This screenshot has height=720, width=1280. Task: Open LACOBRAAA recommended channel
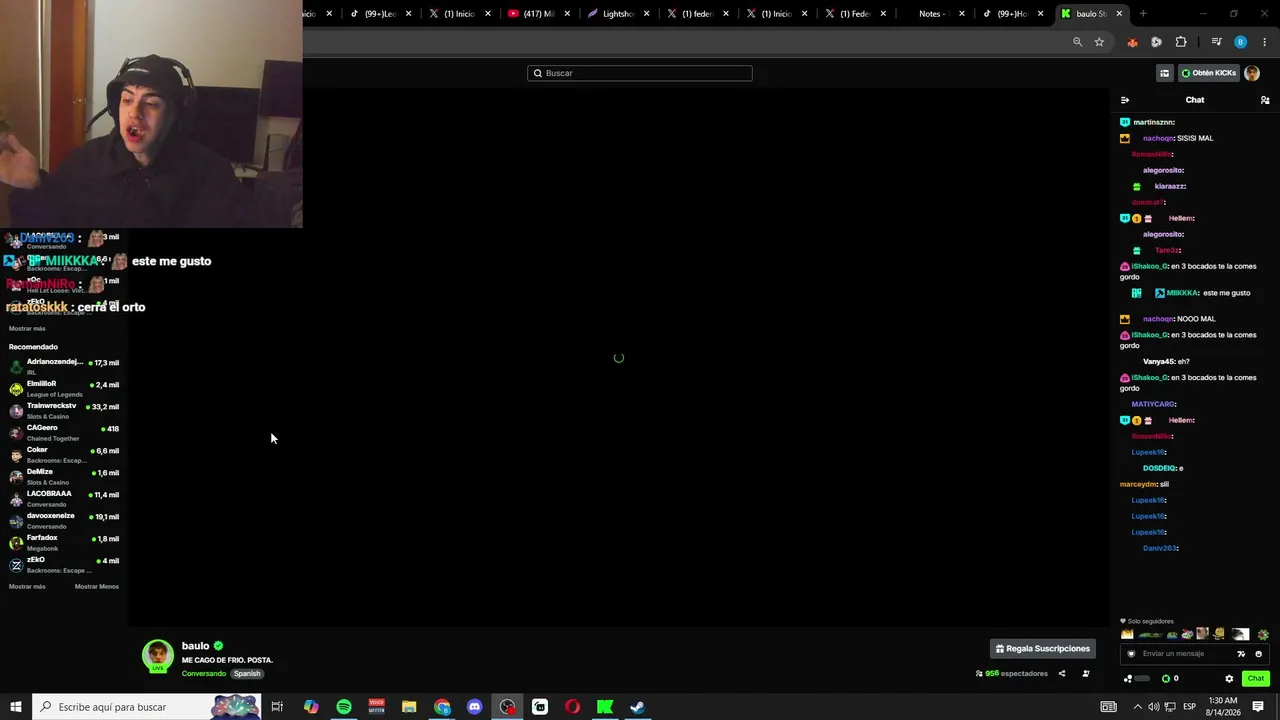(64, 499)
